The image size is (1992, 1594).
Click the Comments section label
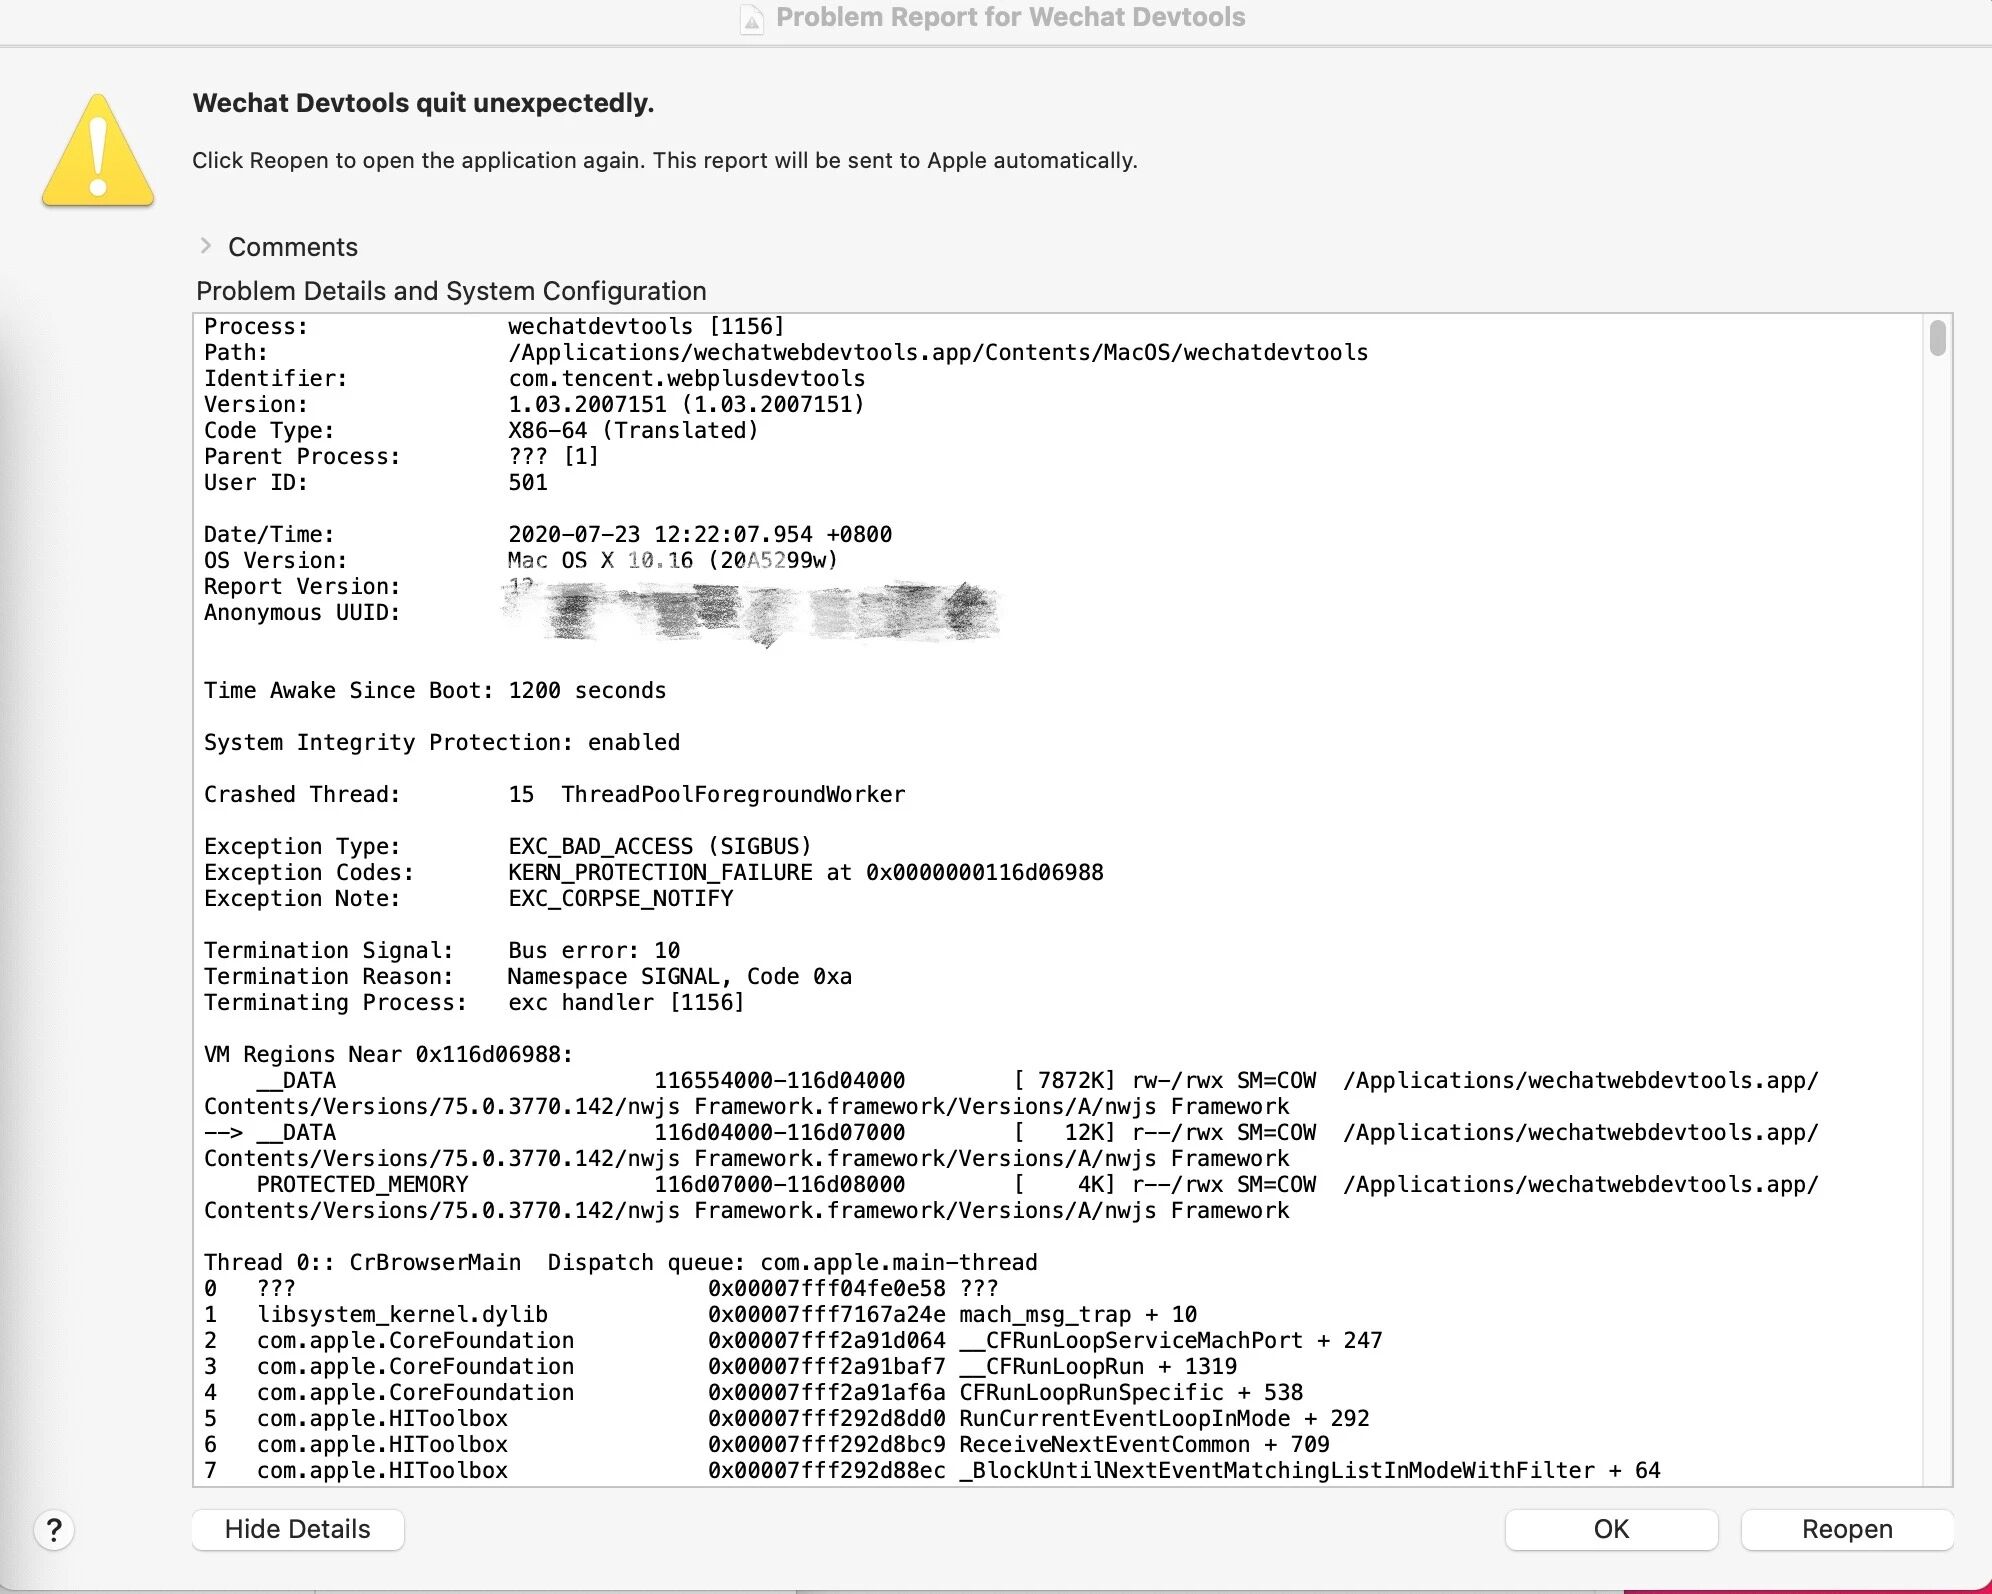click(x=292, y=247)
